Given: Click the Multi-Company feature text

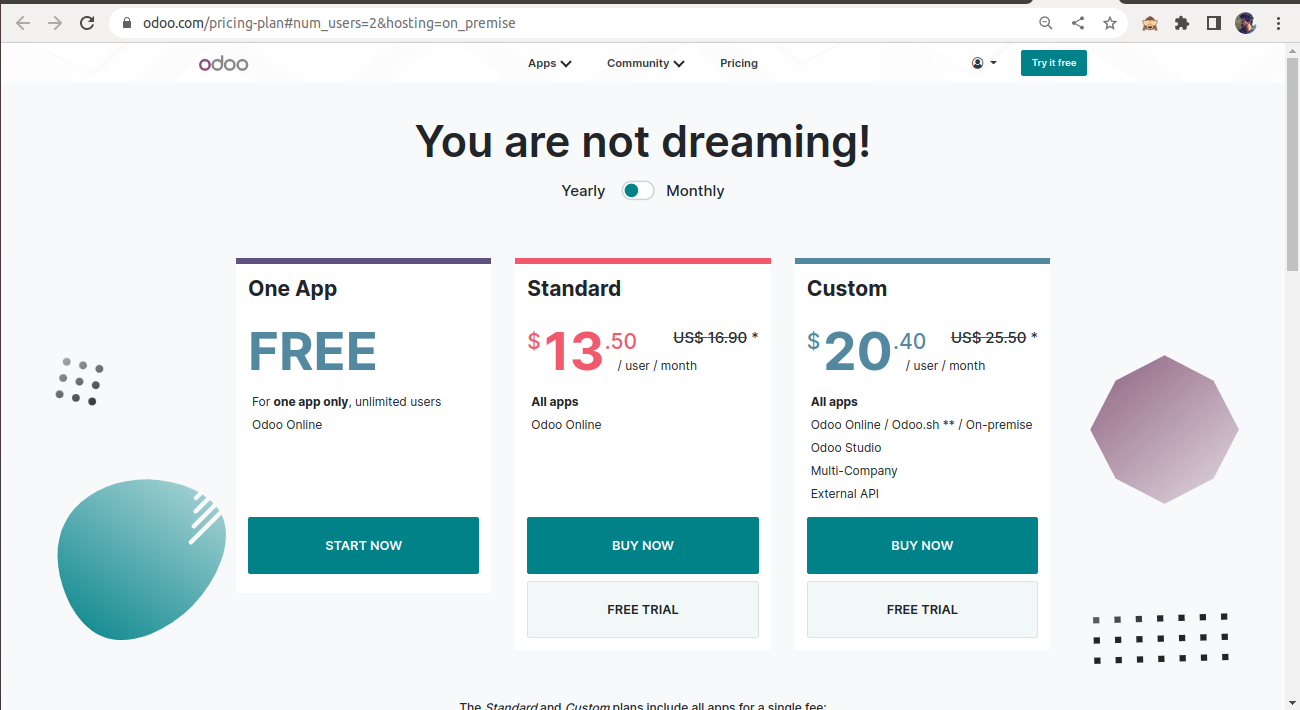Looking at the screenshot, I should click(x=854, y=471).
